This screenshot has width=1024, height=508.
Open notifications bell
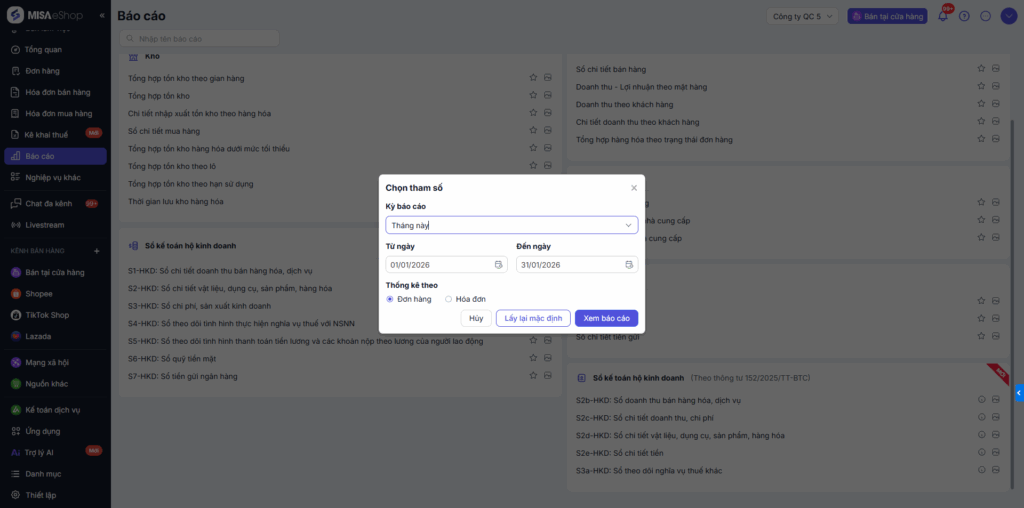942,16
